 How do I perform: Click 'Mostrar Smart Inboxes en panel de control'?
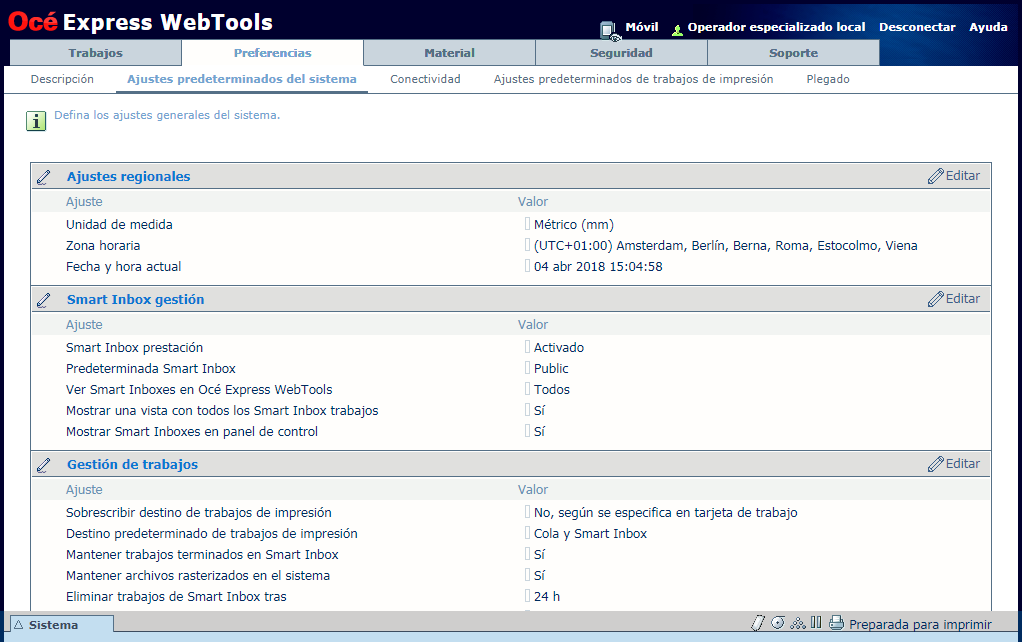[x=192, y=431]
